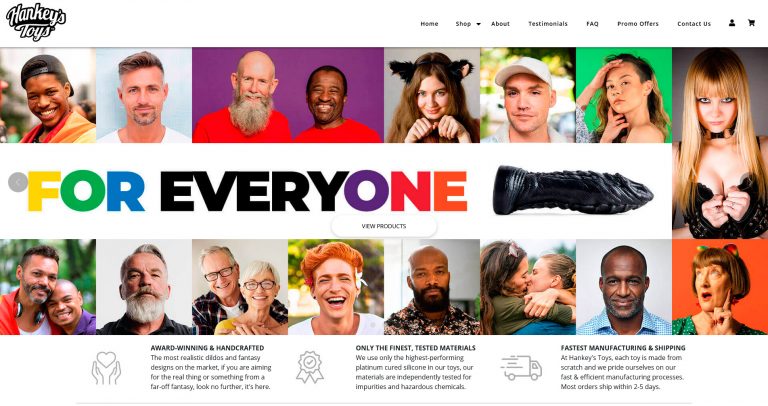
Task: Go to the About page
Action: point(500,24)
